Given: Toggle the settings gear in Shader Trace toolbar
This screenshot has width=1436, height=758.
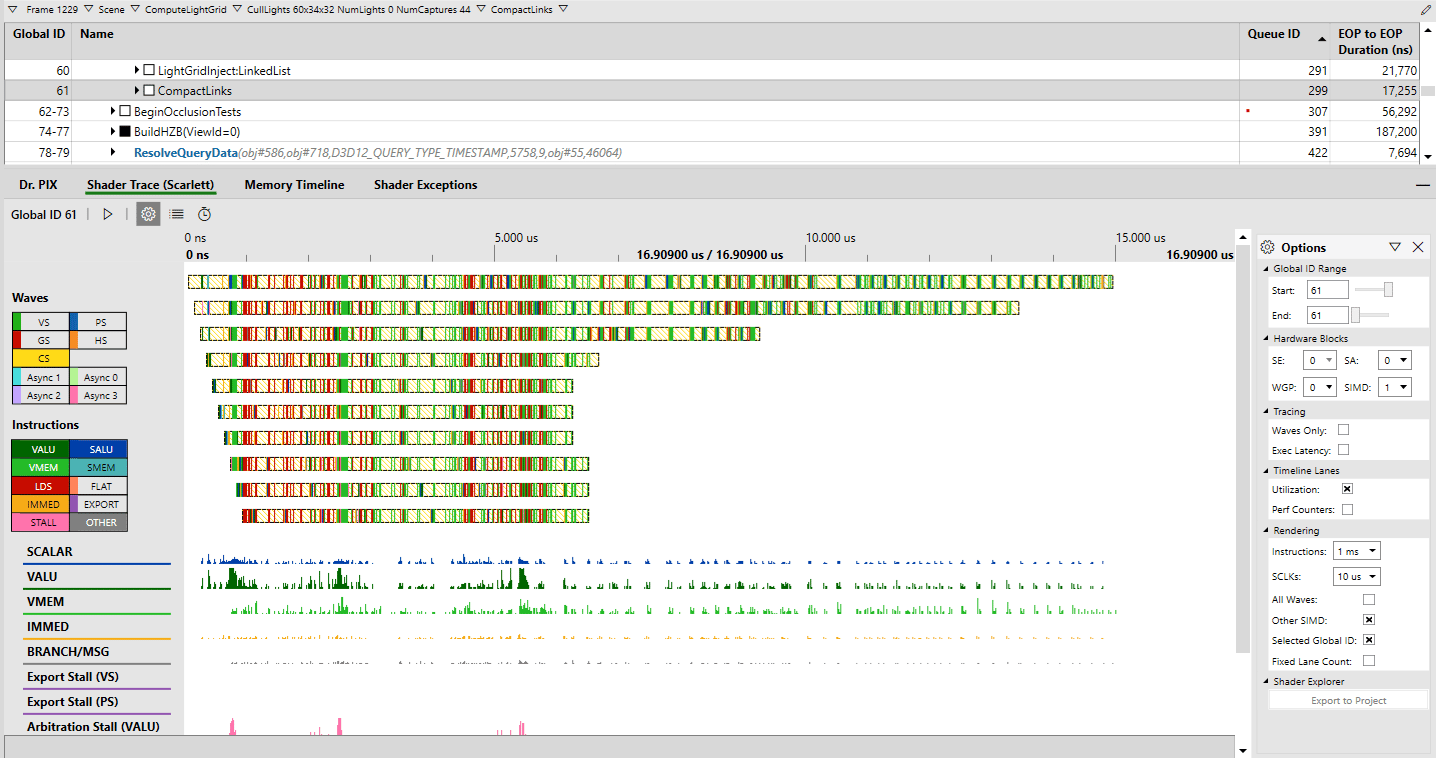Looking at the screenshot, I should [x=148, y=214].
